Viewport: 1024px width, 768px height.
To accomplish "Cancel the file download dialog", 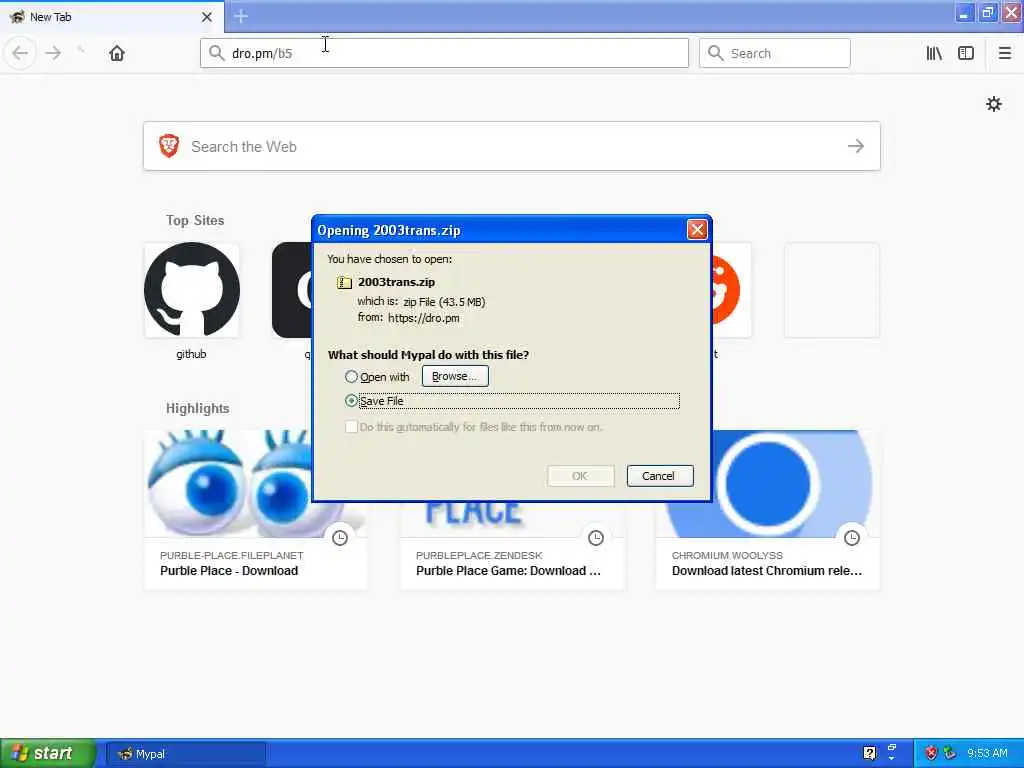I will click(x=660, y=476).
